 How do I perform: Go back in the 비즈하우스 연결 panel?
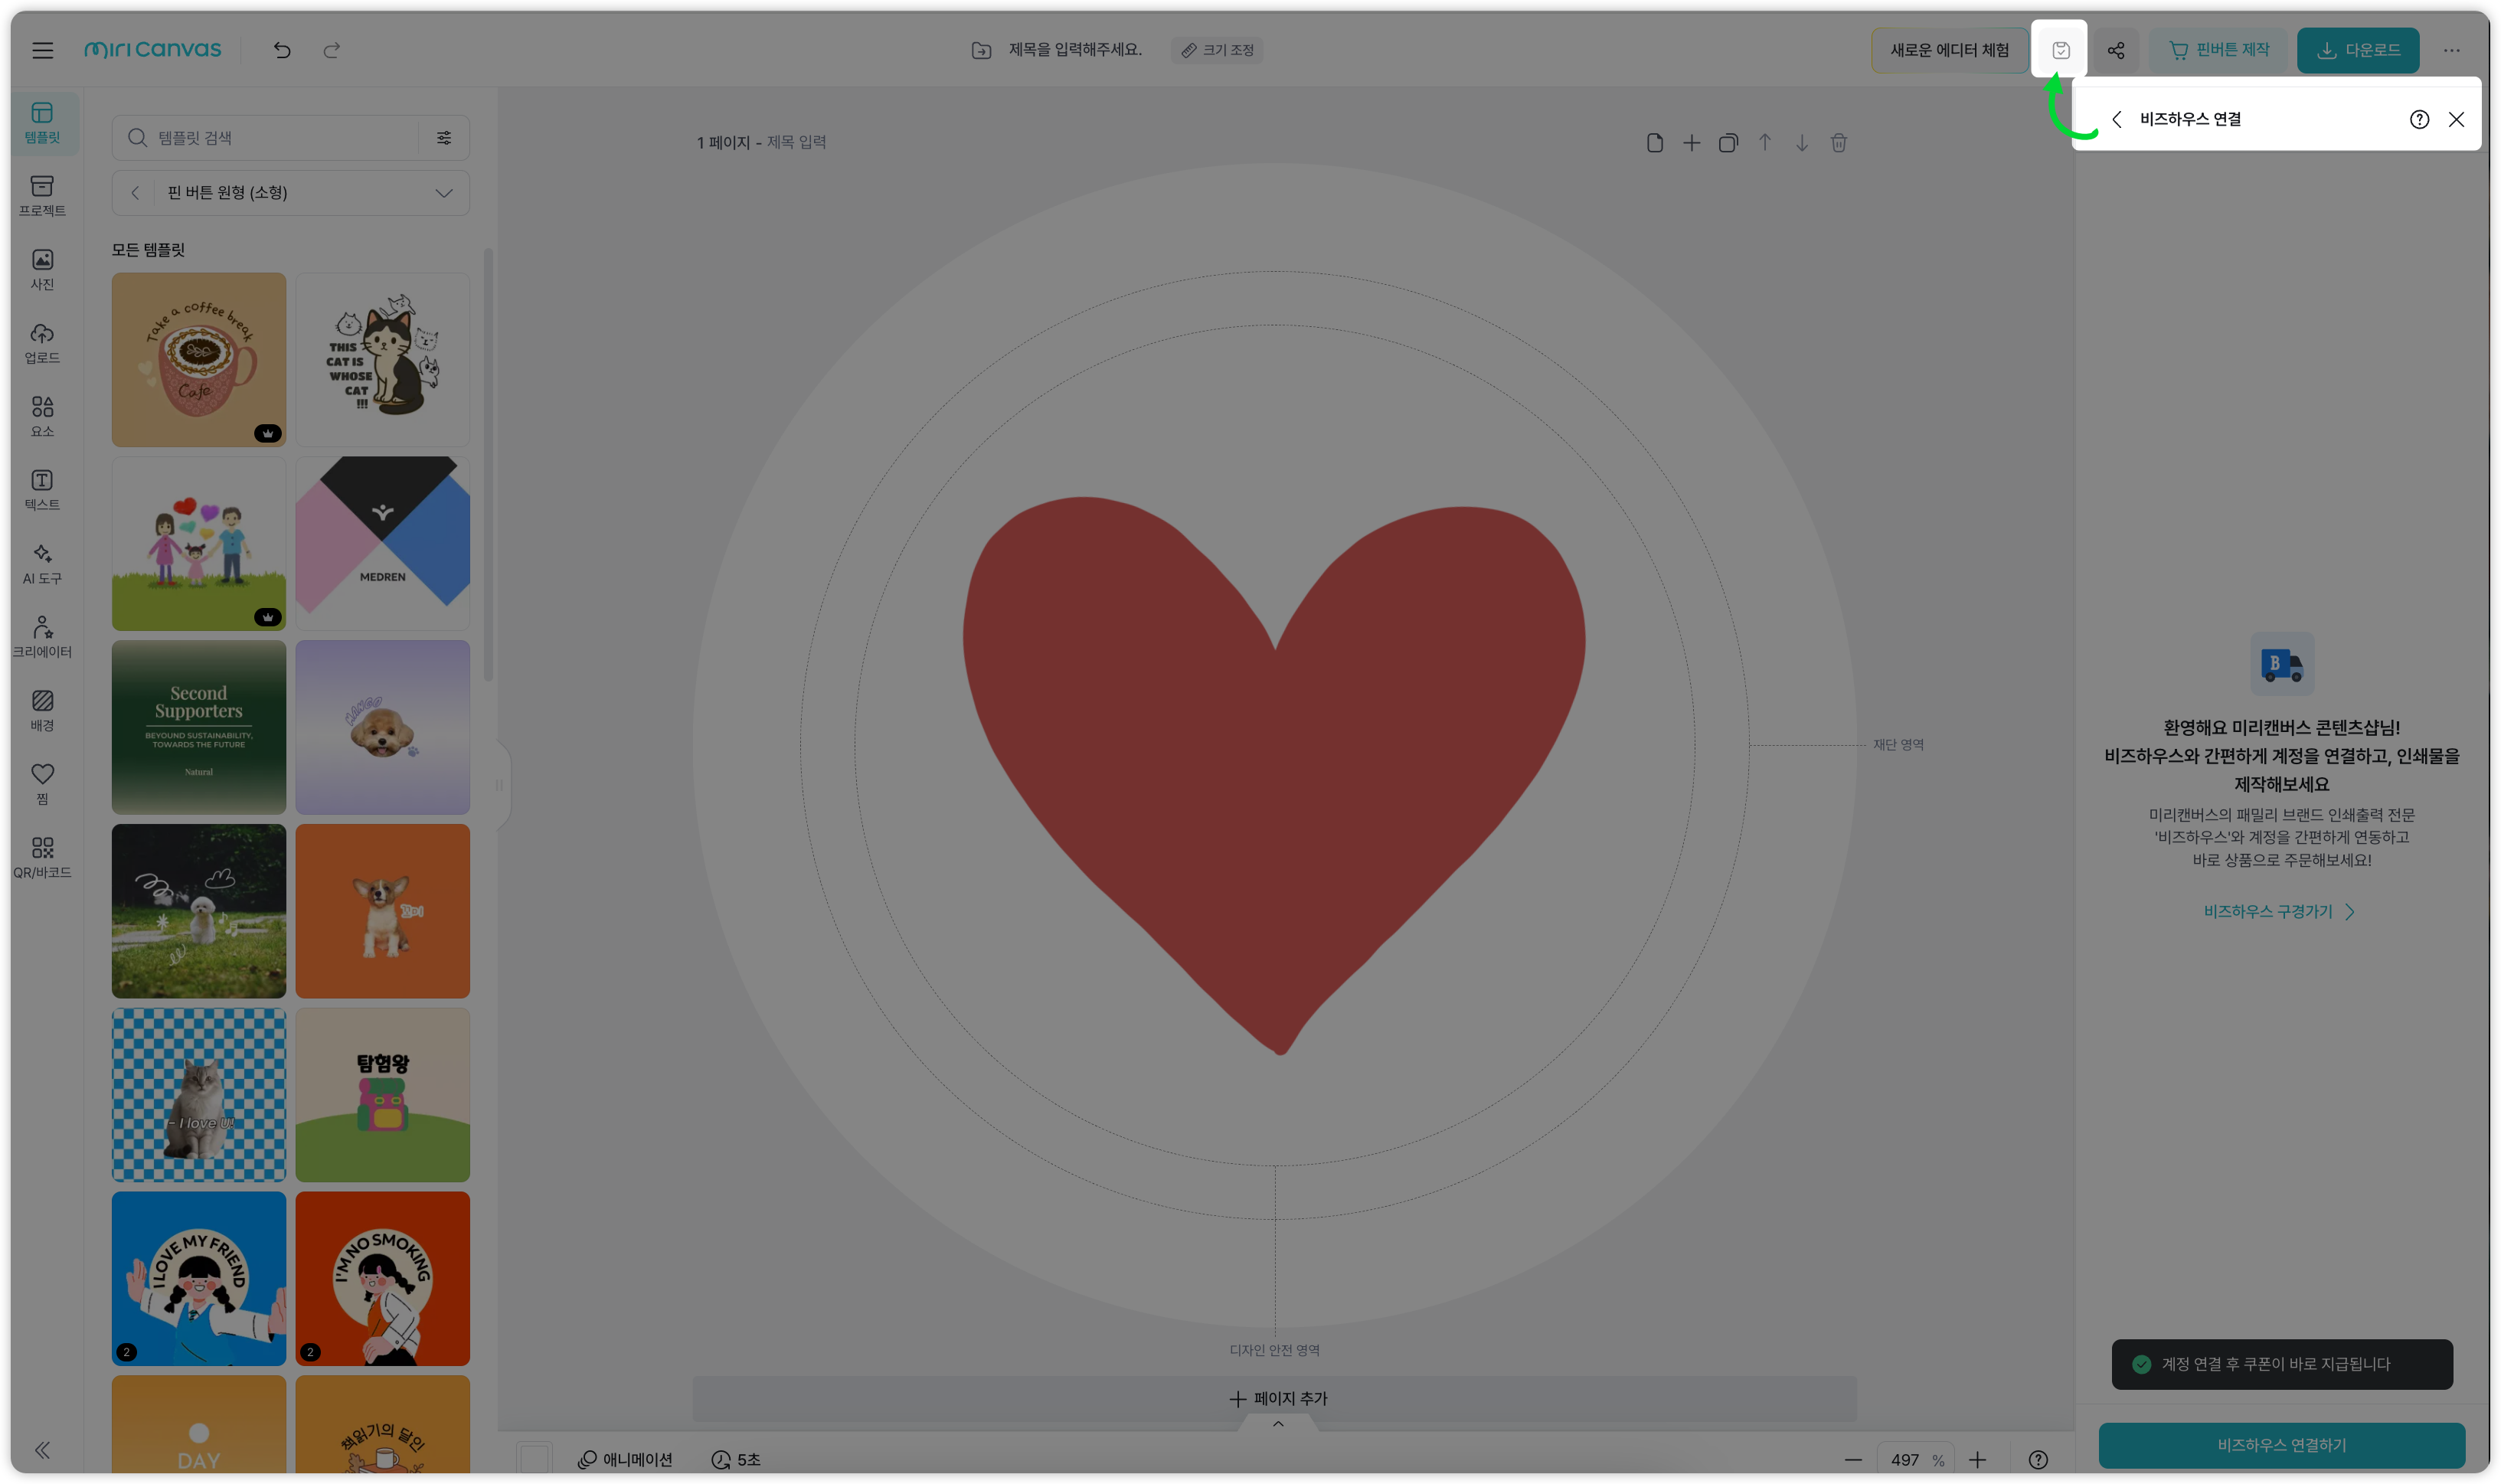click(2117, 119)
